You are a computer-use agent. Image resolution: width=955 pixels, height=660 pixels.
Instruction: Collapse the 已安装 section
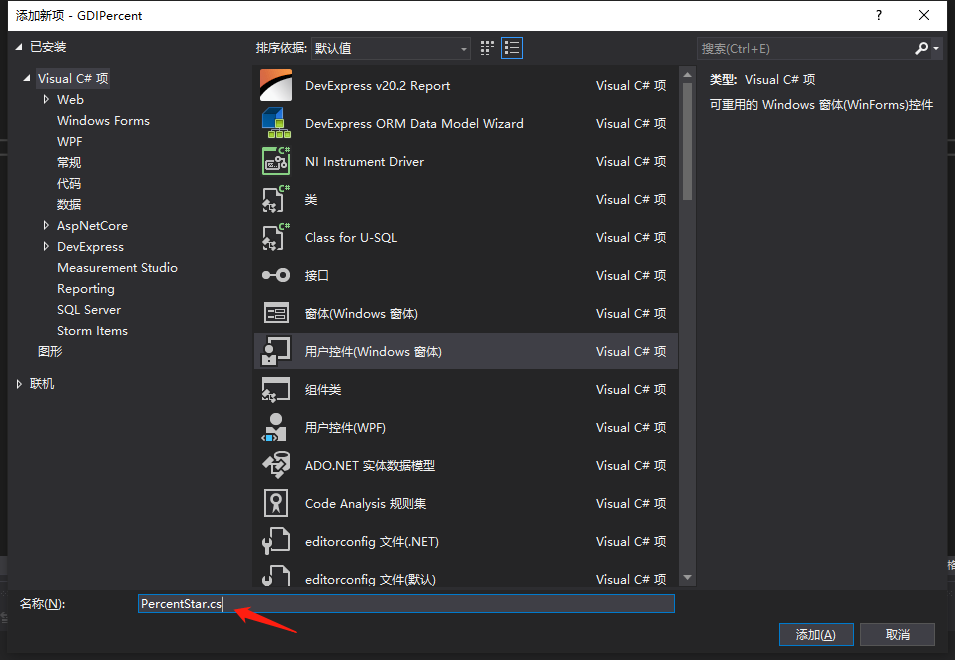click(x=19, y=47)
